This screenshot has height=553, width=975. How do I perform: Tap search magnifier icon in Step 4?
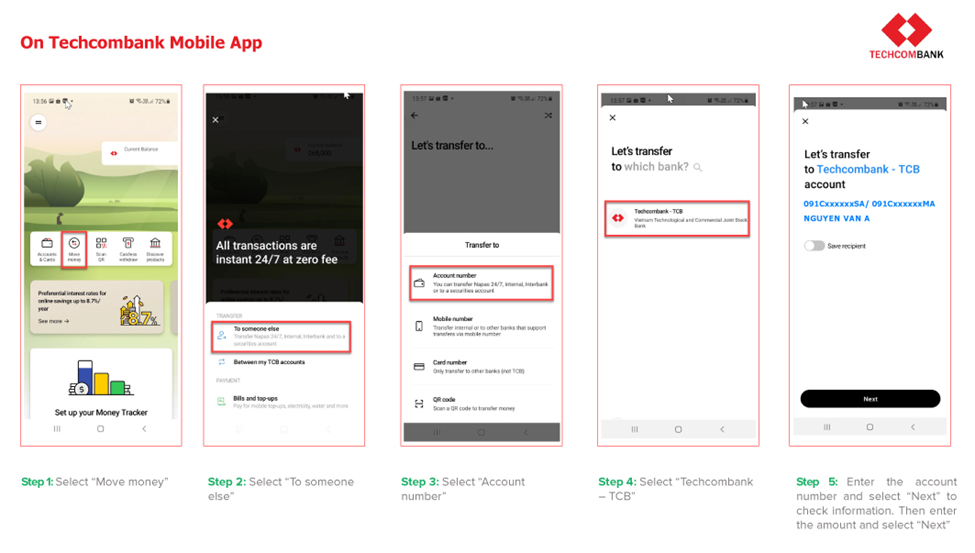[x=698, y=167]
